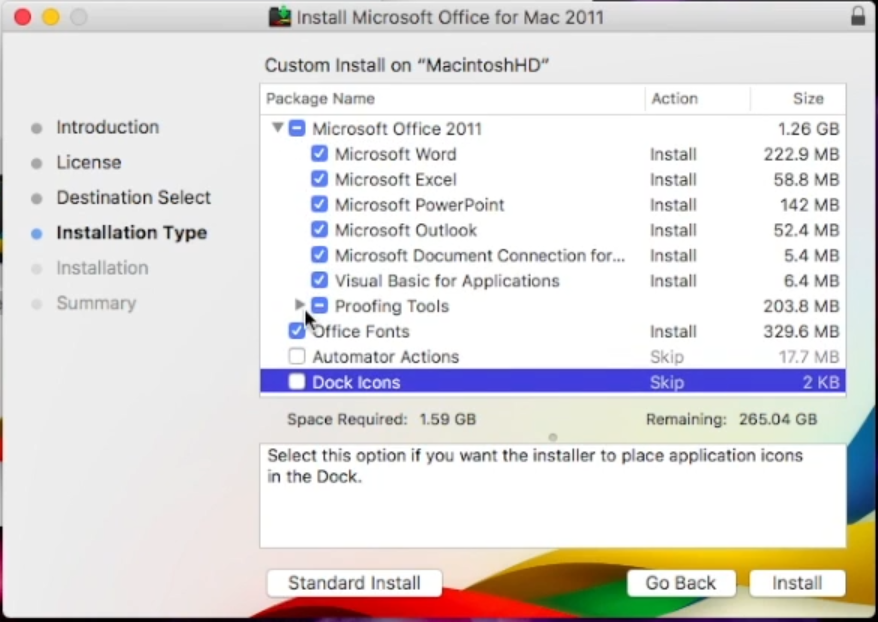Select the Automator Actions row label
This screenshot has height=622, width=878.
coord(385,357)
